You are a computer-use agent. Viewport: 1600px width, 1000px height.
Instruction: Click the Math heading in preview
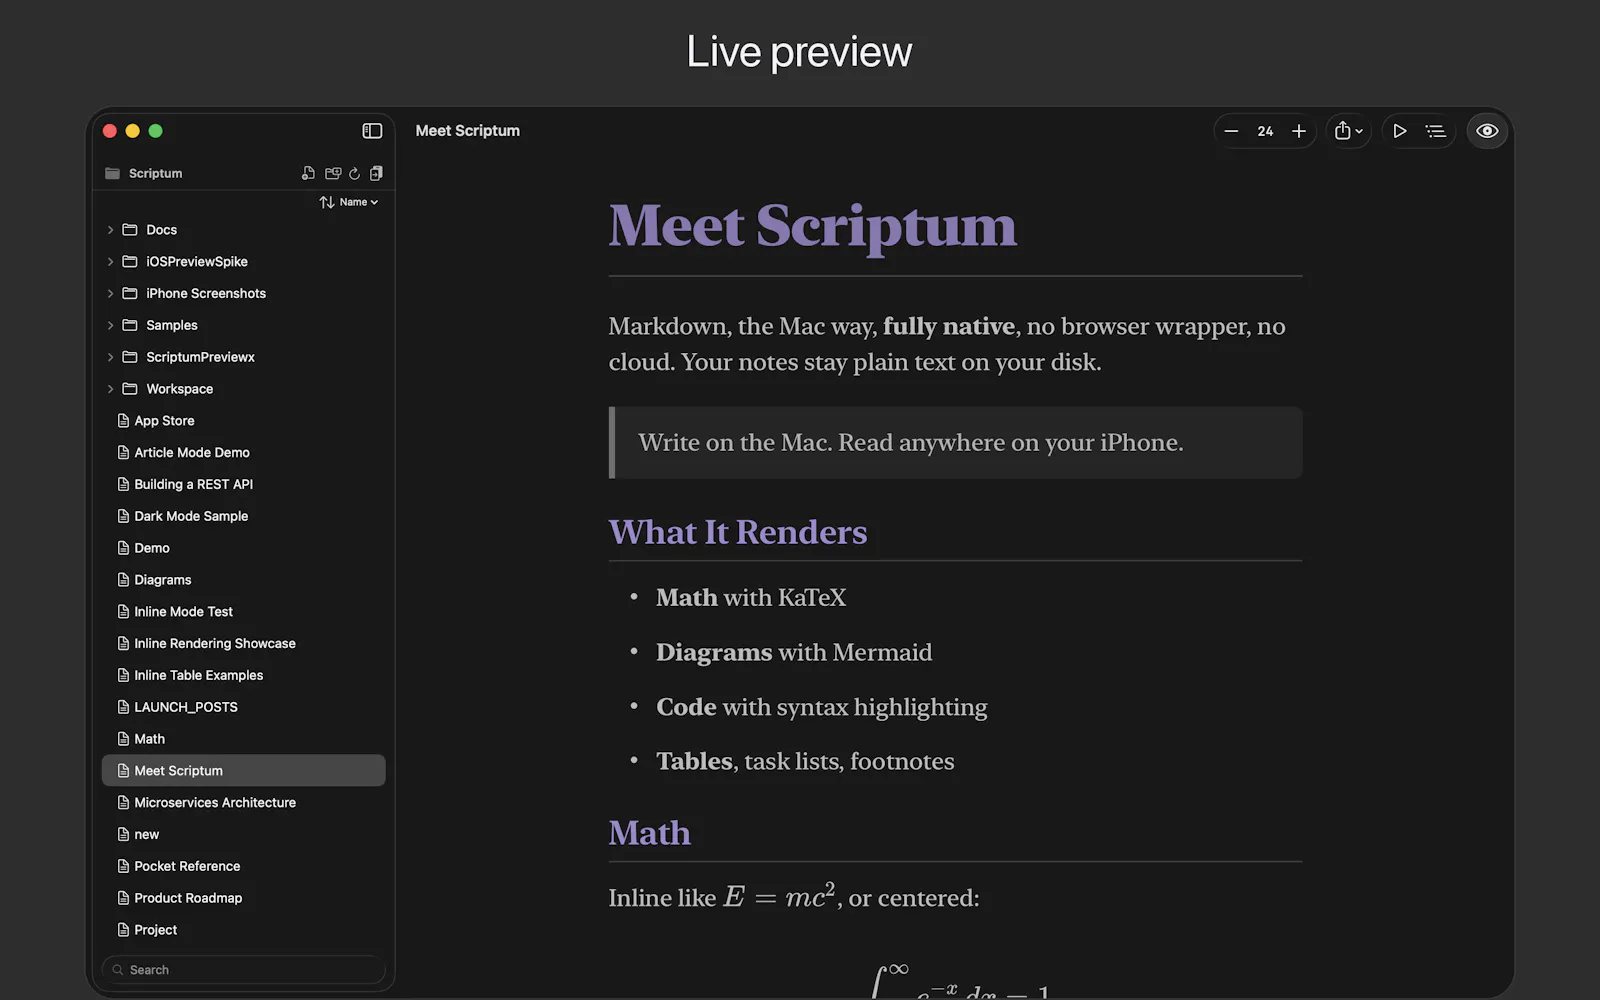tap(649, 833)
